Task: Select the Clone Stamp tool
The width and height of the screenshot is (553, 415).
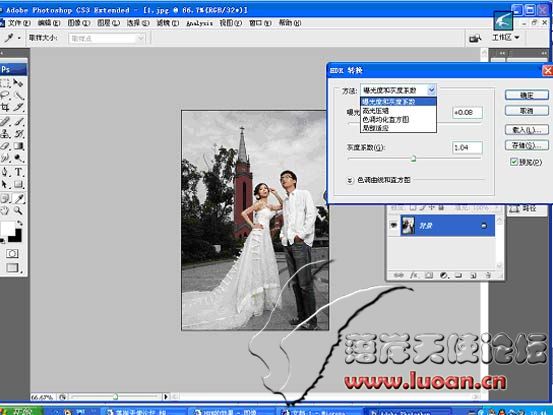Action: coord(5,134)
